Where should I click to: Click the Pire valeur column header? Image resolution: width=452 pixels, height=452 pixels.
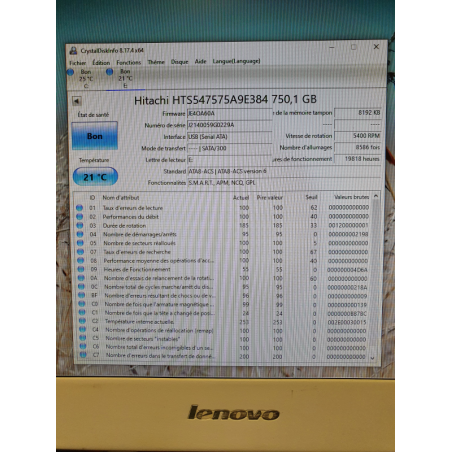pyautogui.click(x=270, y=197)
